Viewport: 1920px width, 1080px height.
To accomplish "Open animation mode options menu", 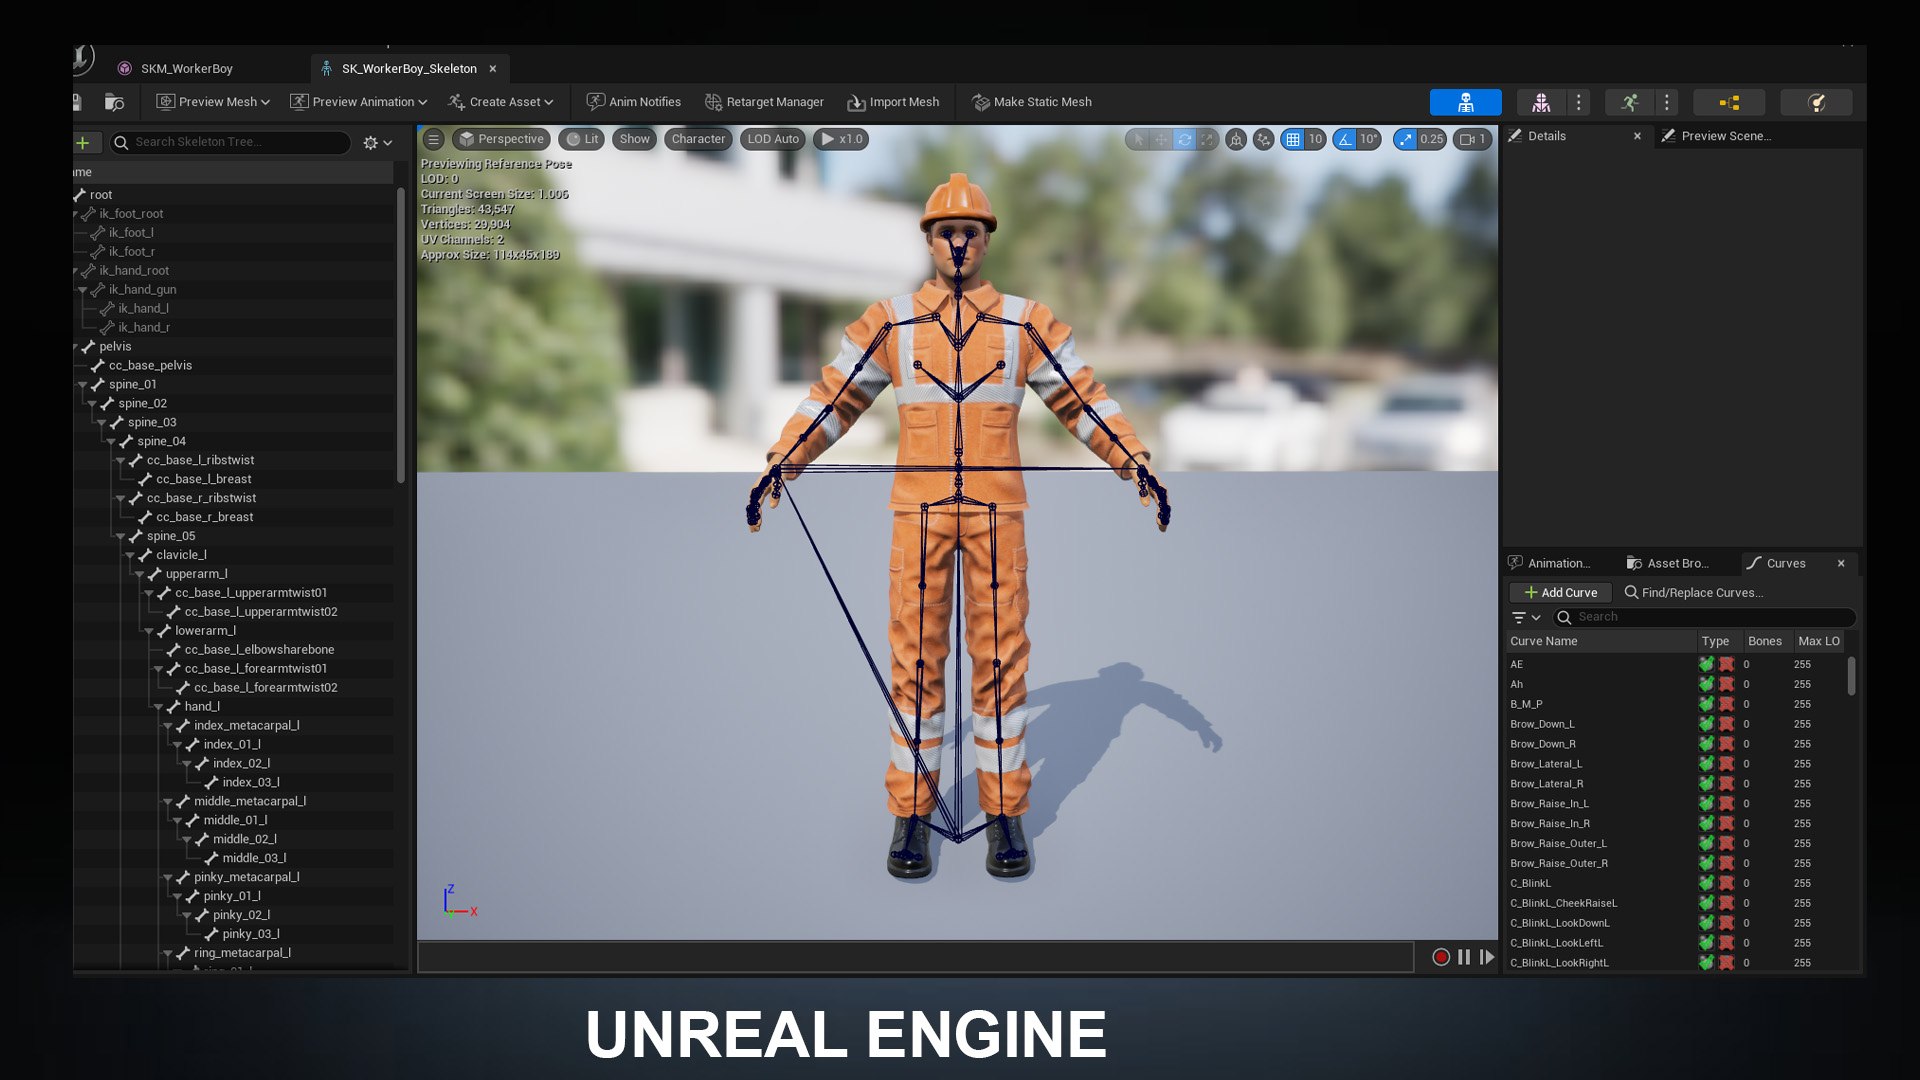I will pyautogui.click(x=1666, y=102).
